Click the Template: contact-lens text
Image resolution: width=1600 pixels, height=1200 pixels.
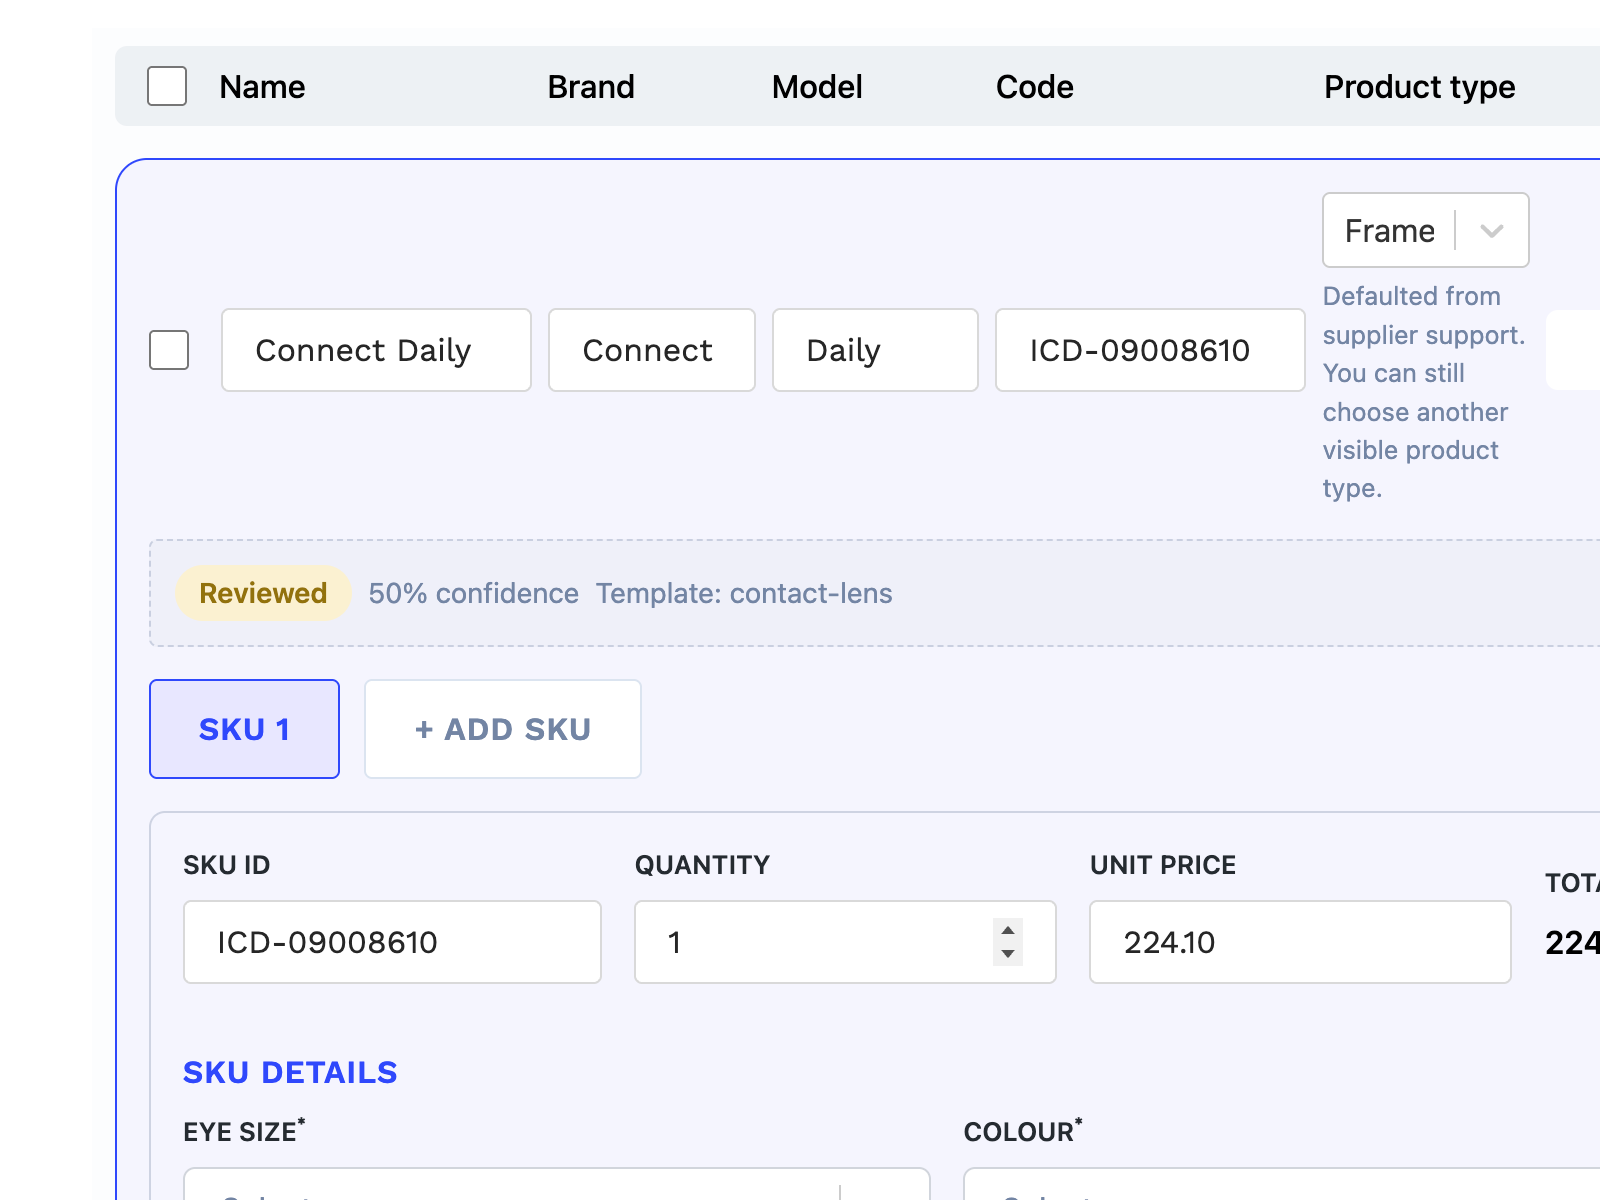(744, 593)
